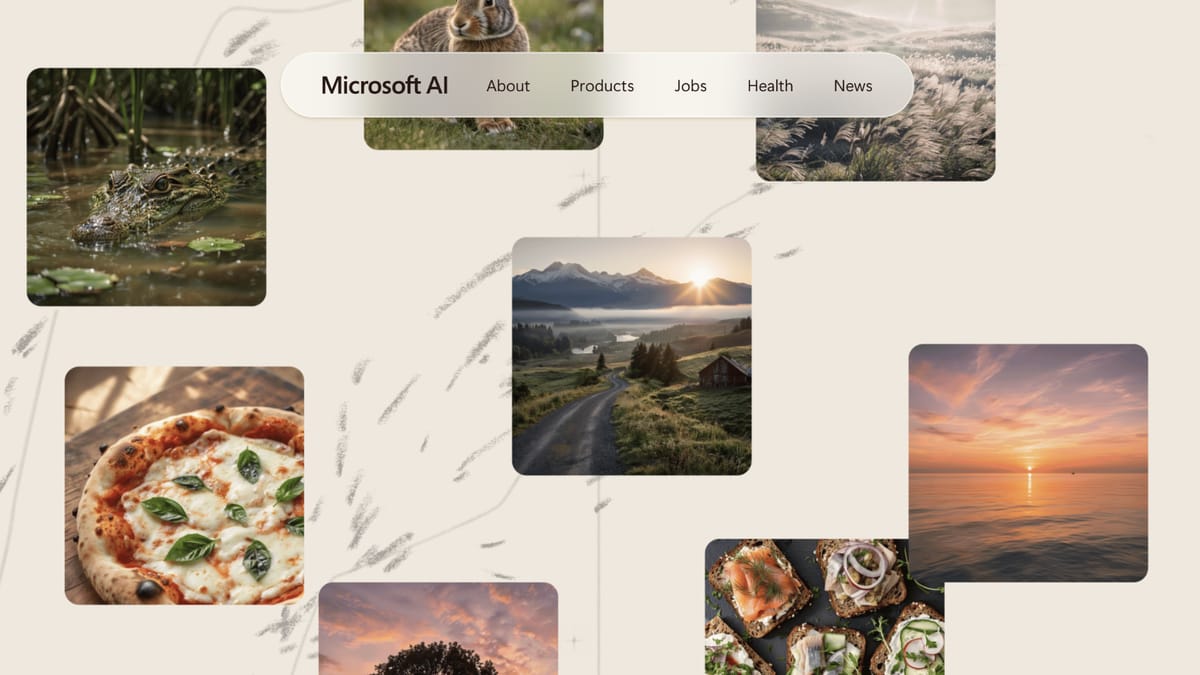Select the crocodile image

(x=146, y=185)
